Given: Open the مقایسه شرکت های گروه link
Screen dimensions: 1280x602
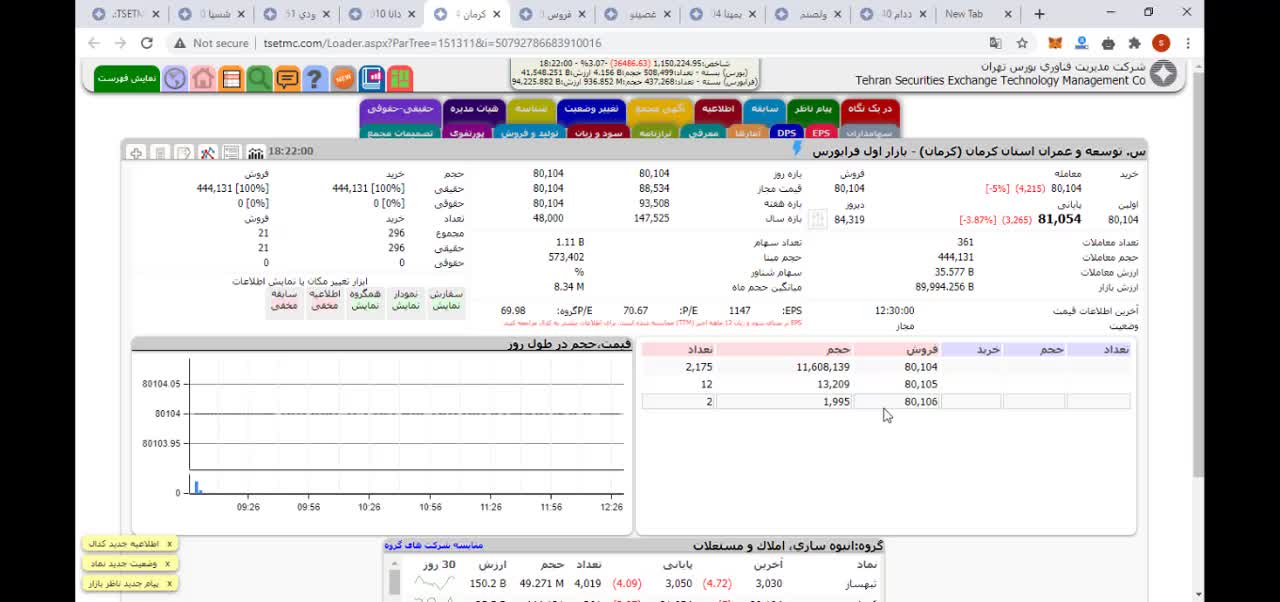Looking at the screenshot, I should coord(434,545).
